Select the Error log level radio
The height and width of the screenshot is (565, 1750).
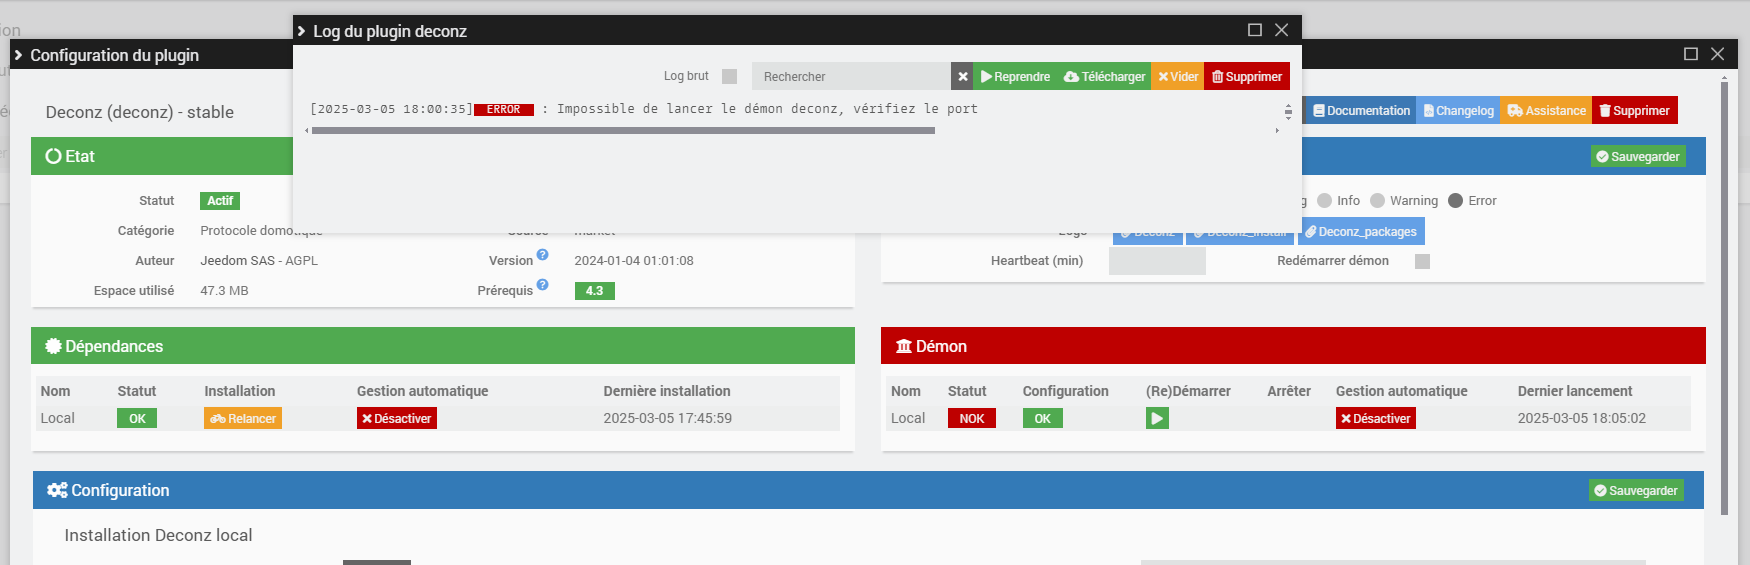1456,200
